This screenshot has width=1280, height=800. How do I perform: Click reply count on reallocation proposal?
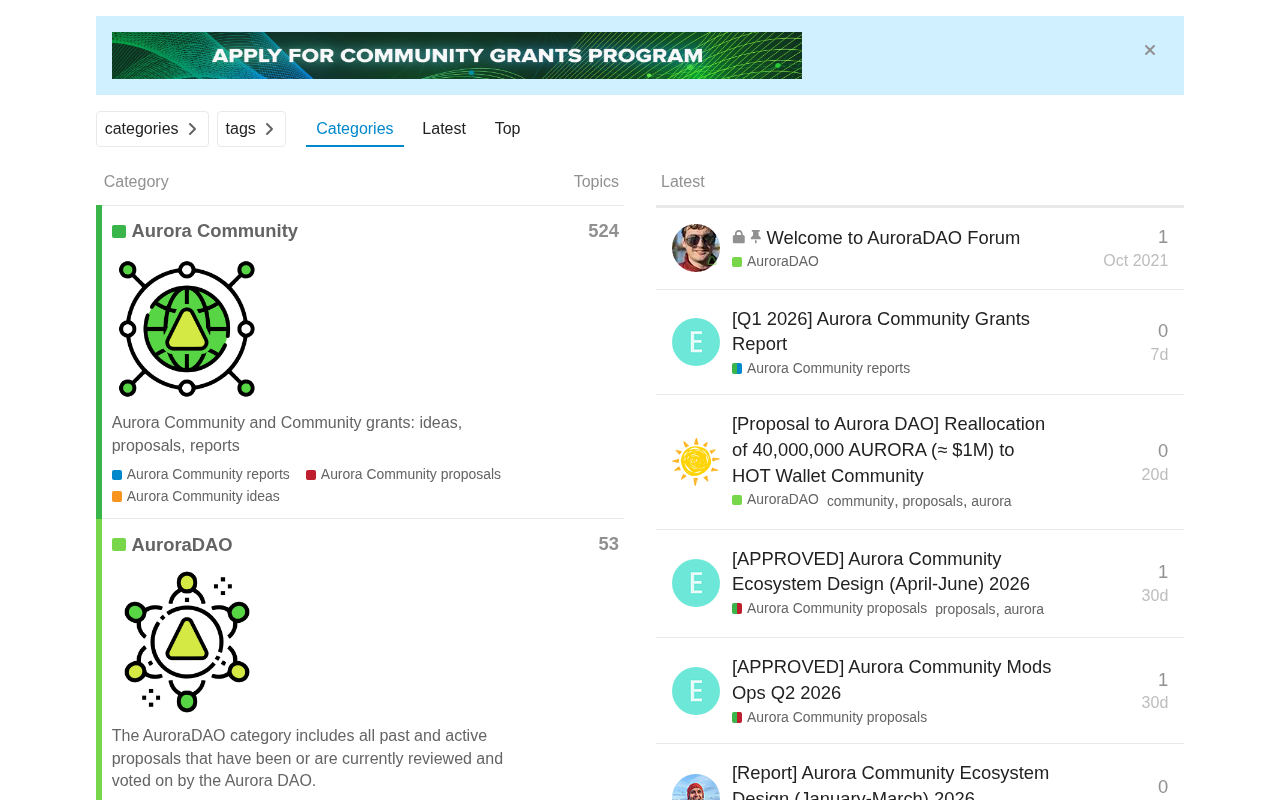coord(1163,451)
